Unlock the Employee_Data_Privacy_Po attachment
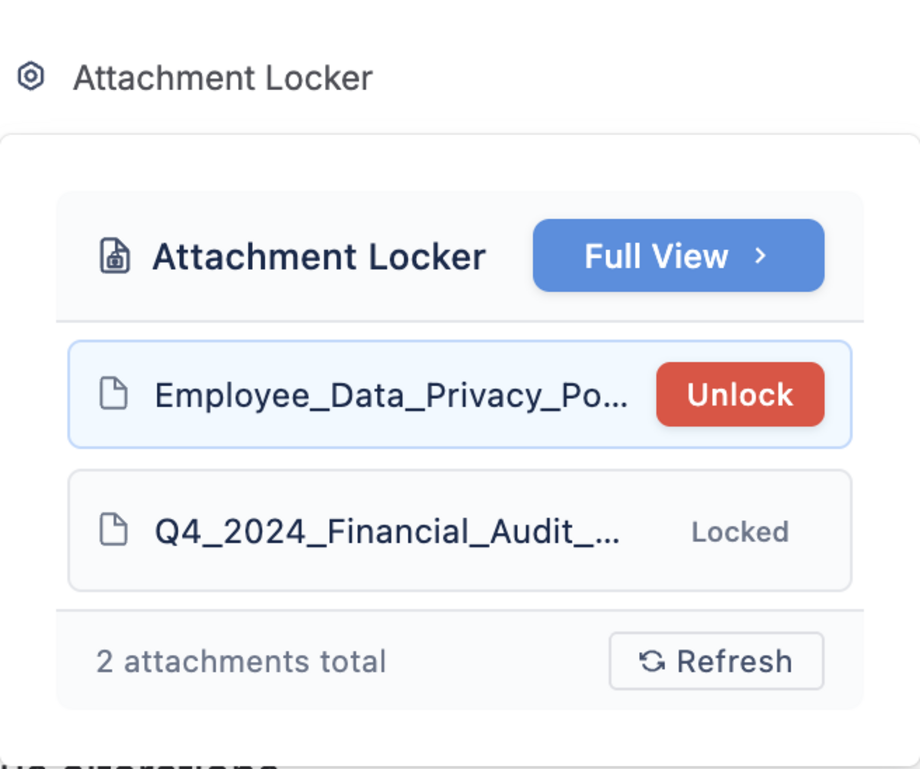This screenshot has width=920, height=769. tap(740, 394)
